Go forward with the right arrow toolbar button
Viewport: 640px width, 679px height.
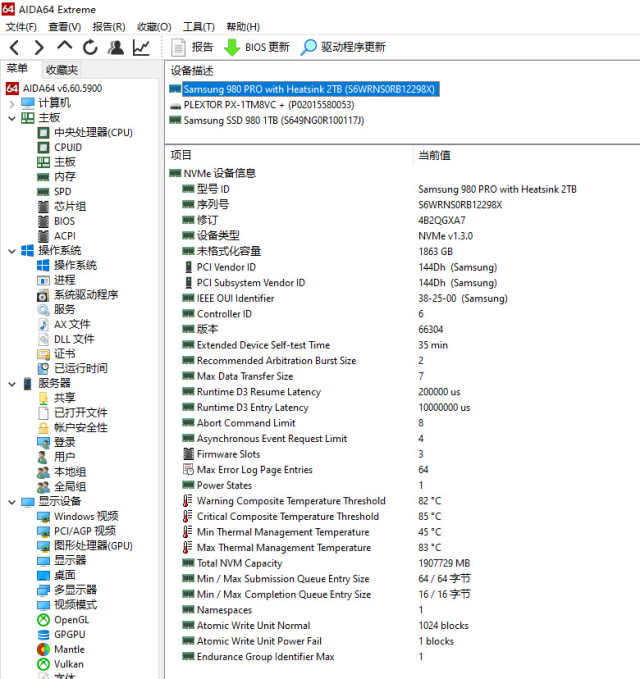[x=39, y=47]
